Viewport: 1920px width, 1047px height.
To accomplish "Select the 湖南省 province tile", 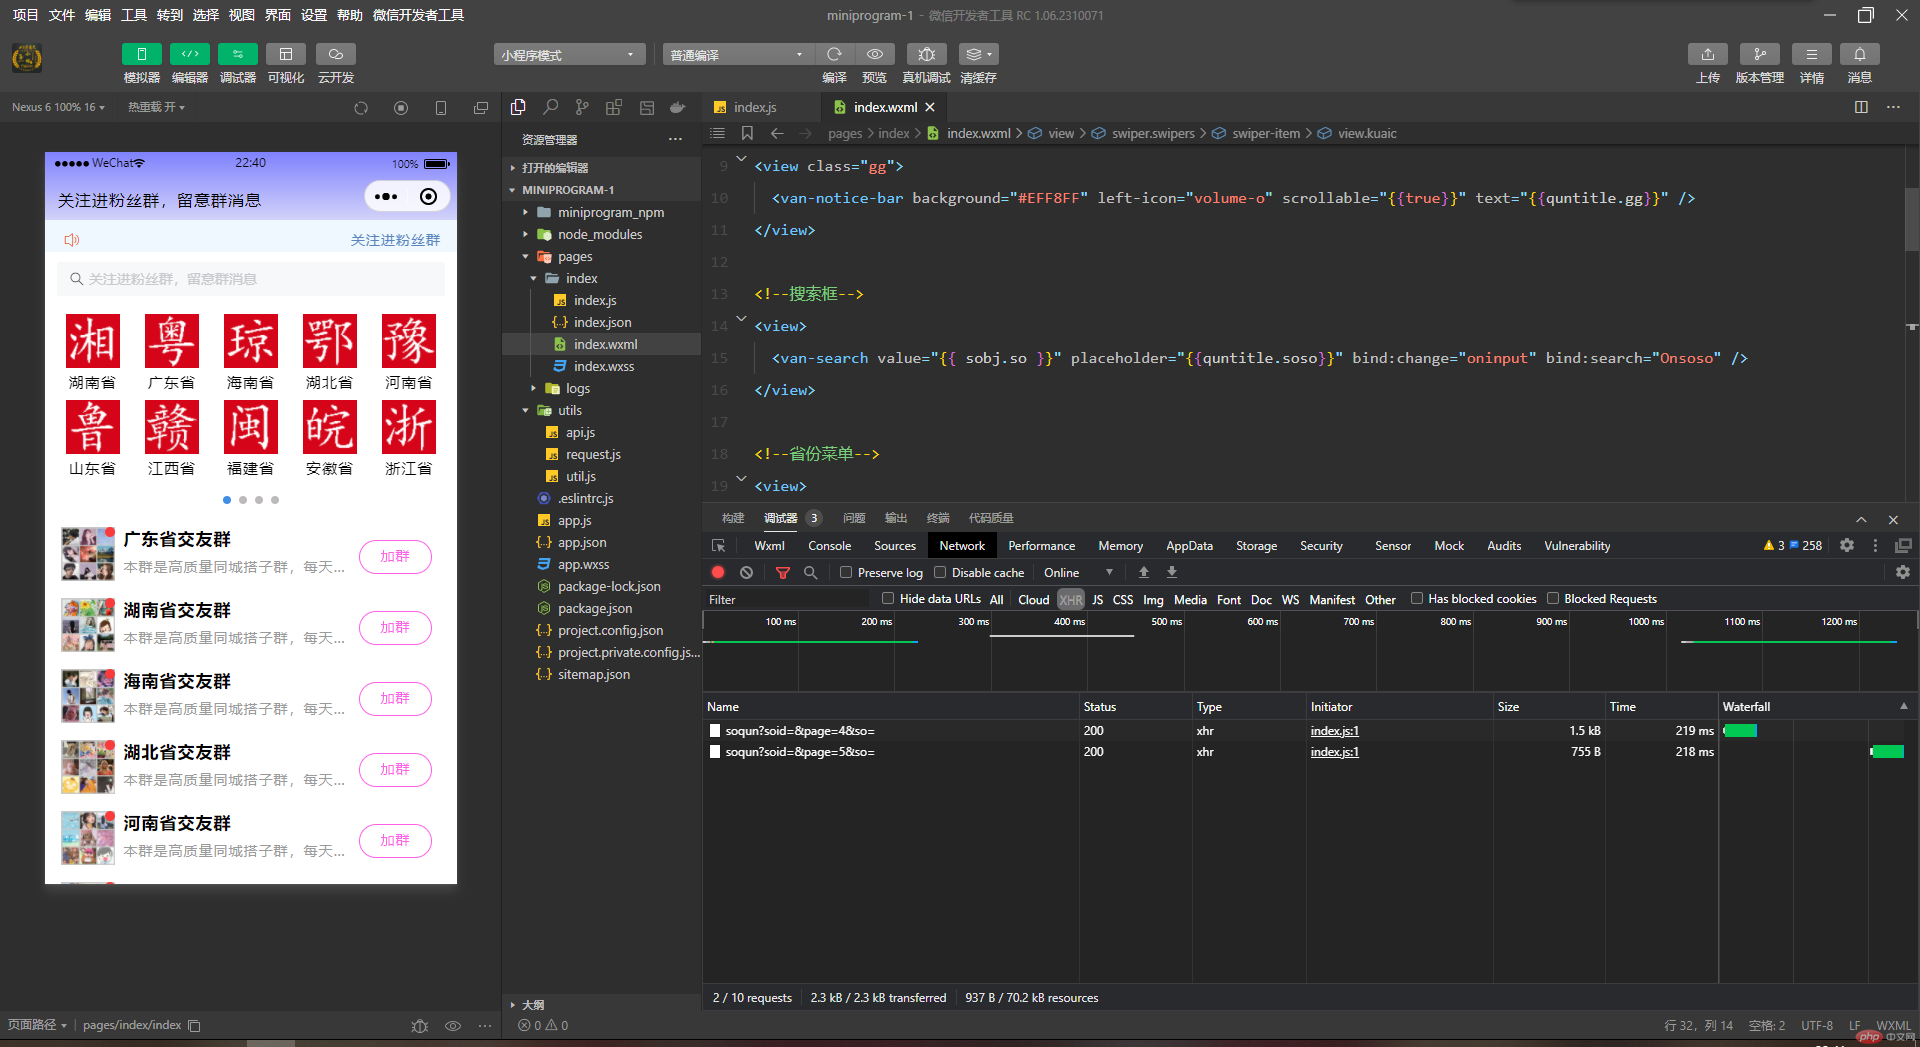I will click(x=92, y=351).
